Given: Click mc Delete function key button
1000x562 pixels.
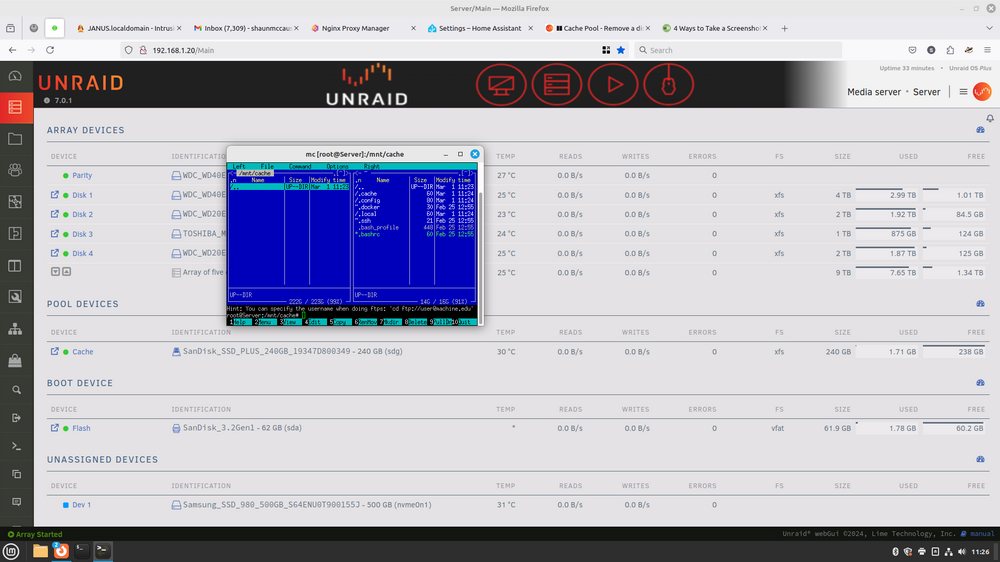Looking at the screenshot, I should [x=416, y=322].
